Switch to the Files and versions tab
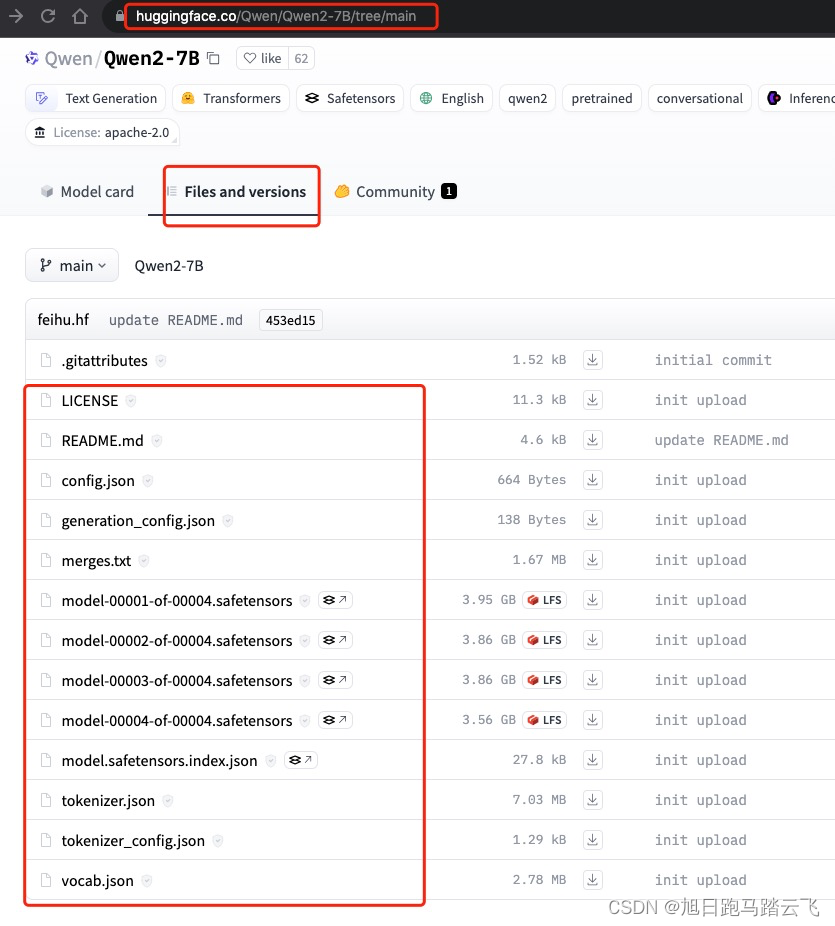Image resolution: width=835 pixels, height=926 pixels. coord(236,192)
